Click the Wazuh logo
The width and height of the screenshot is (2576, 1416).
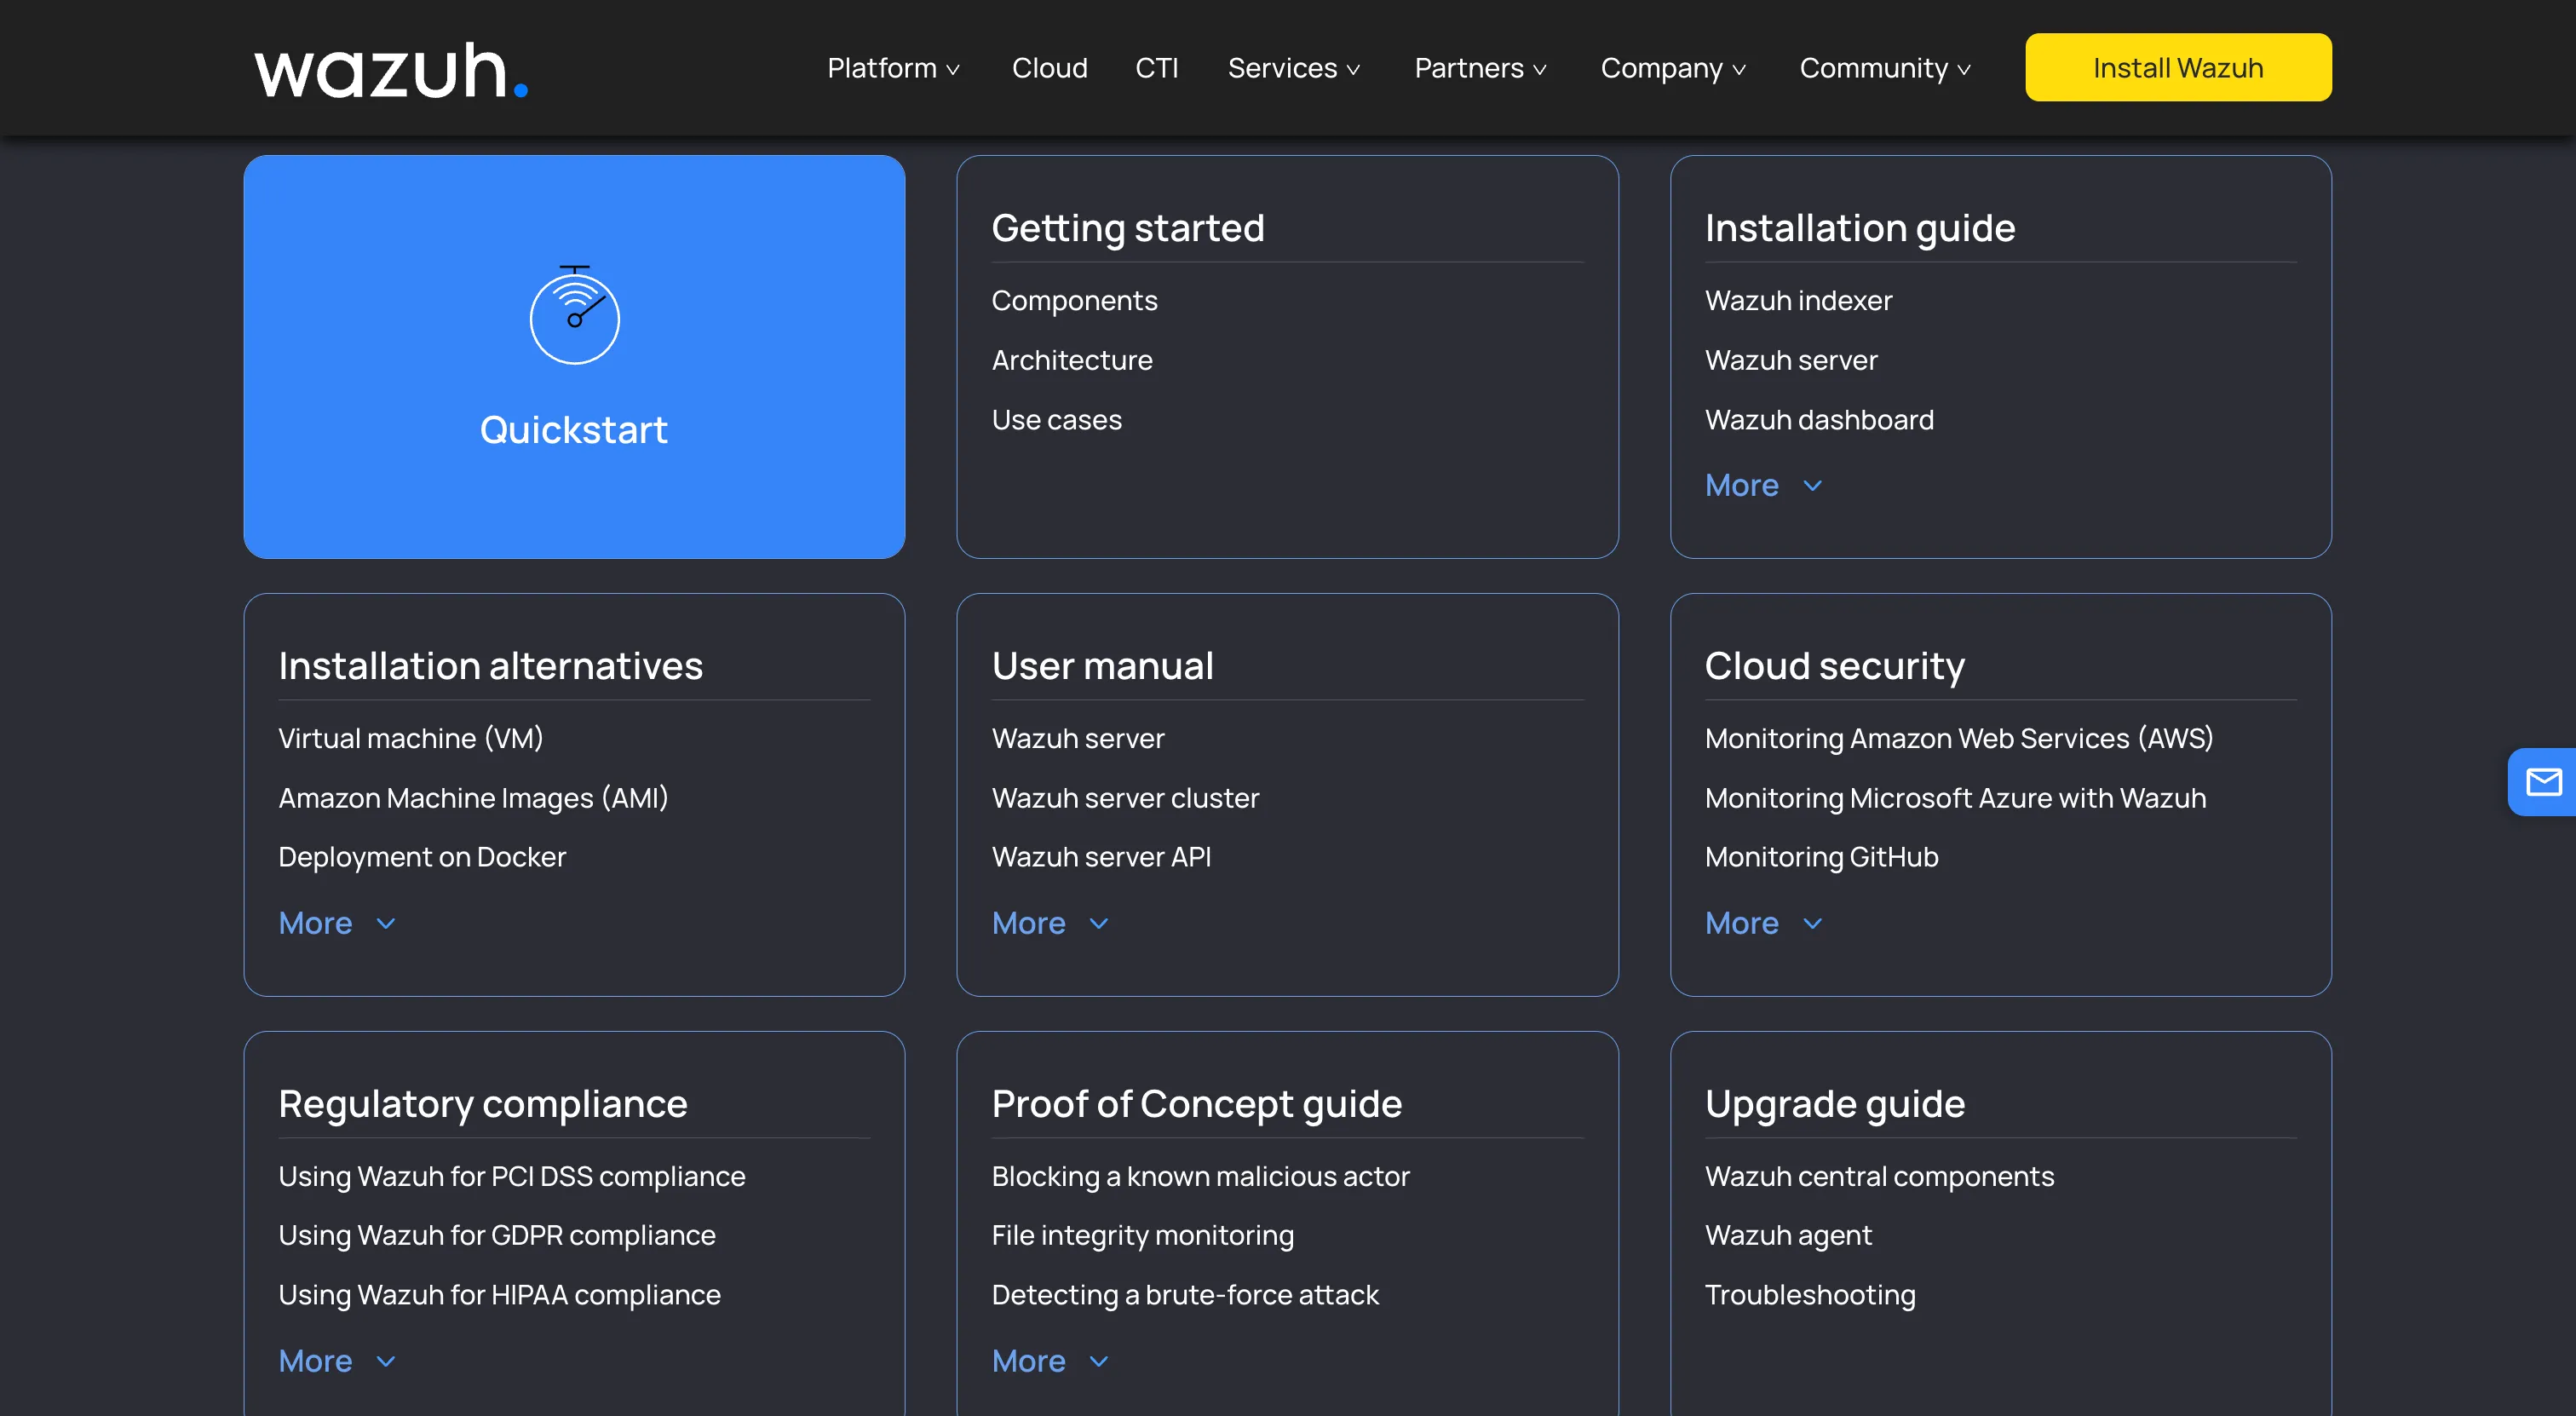(391, 70)
